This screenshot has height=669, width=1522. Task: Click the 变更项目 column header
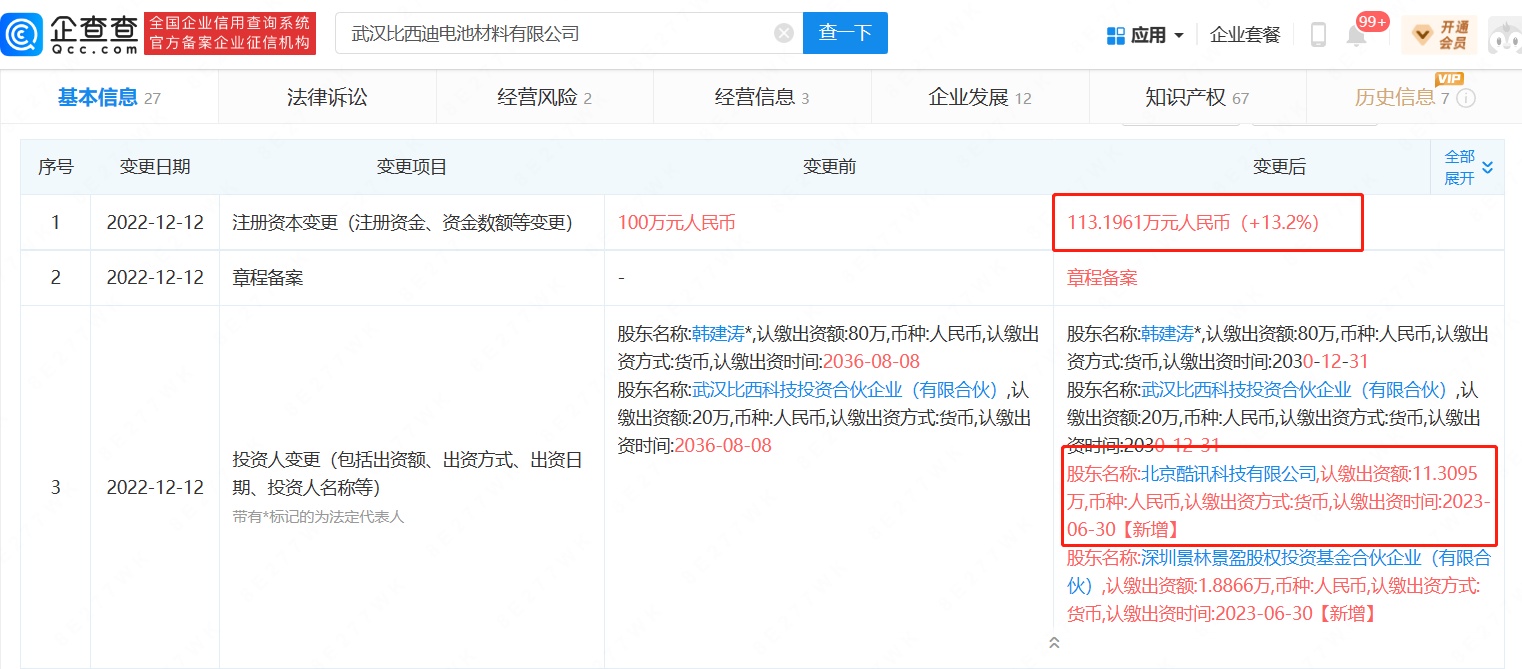[x=412, y=167]
